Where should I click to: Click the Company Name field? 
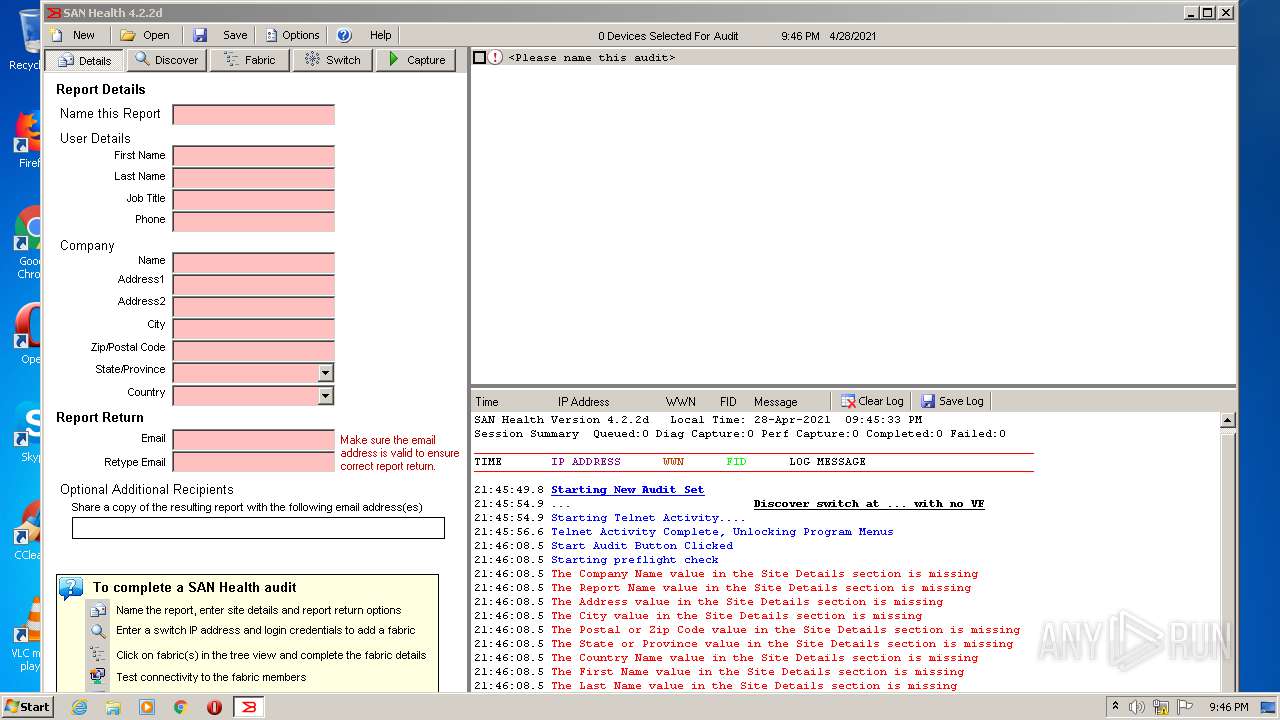pyautogui.click(x=254, y=263)
